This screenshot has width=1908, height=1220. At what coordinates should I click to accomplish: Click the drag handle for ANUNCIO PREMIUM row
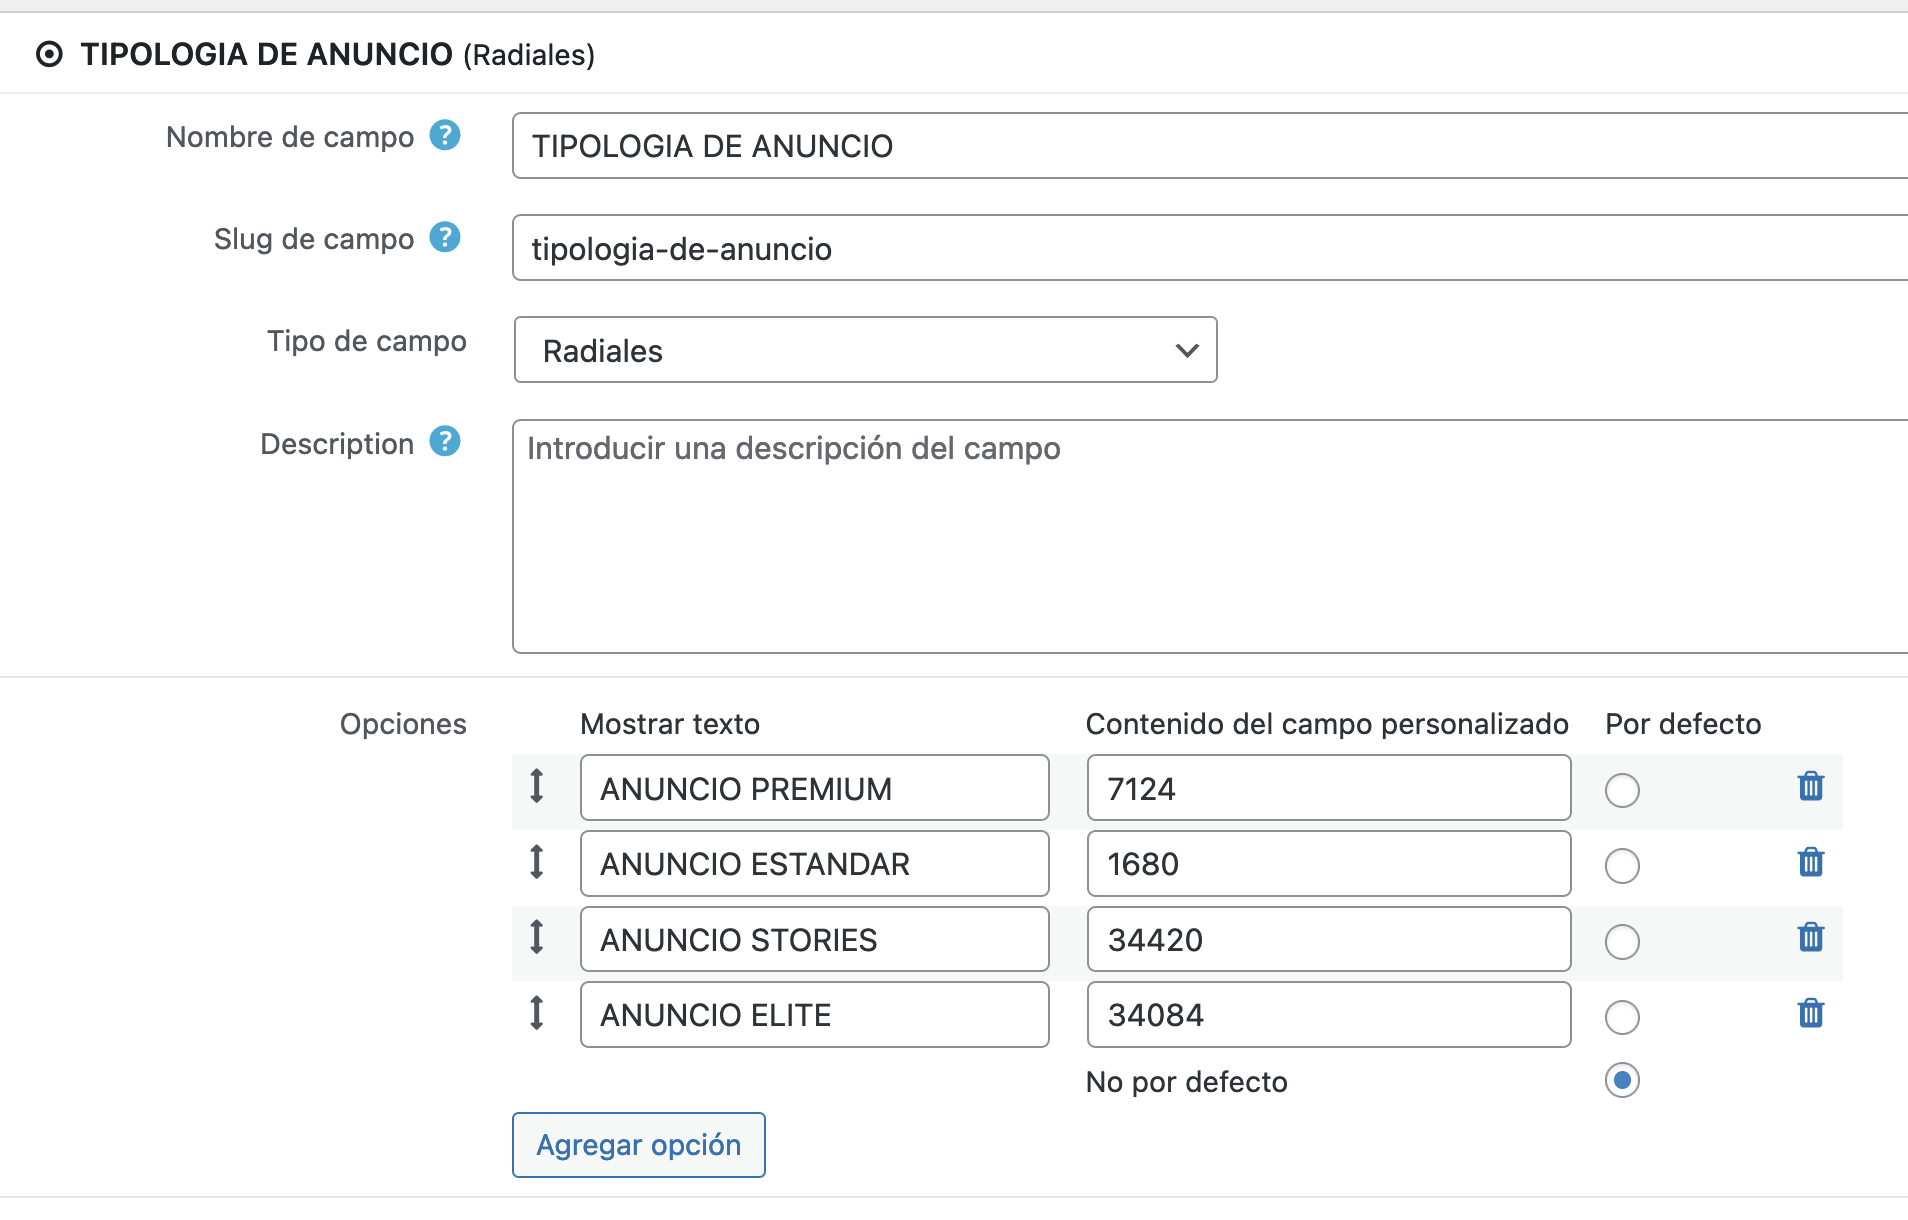537,786
